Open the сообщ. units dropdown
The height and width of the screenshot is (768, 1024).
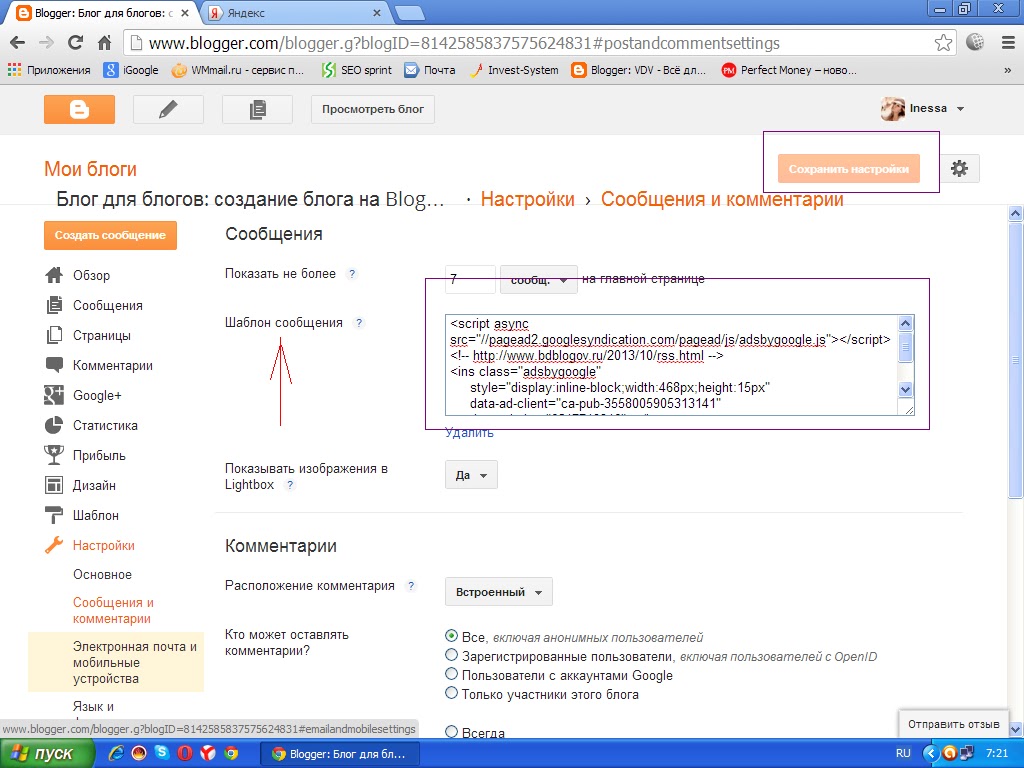click(x=539, y=280)
